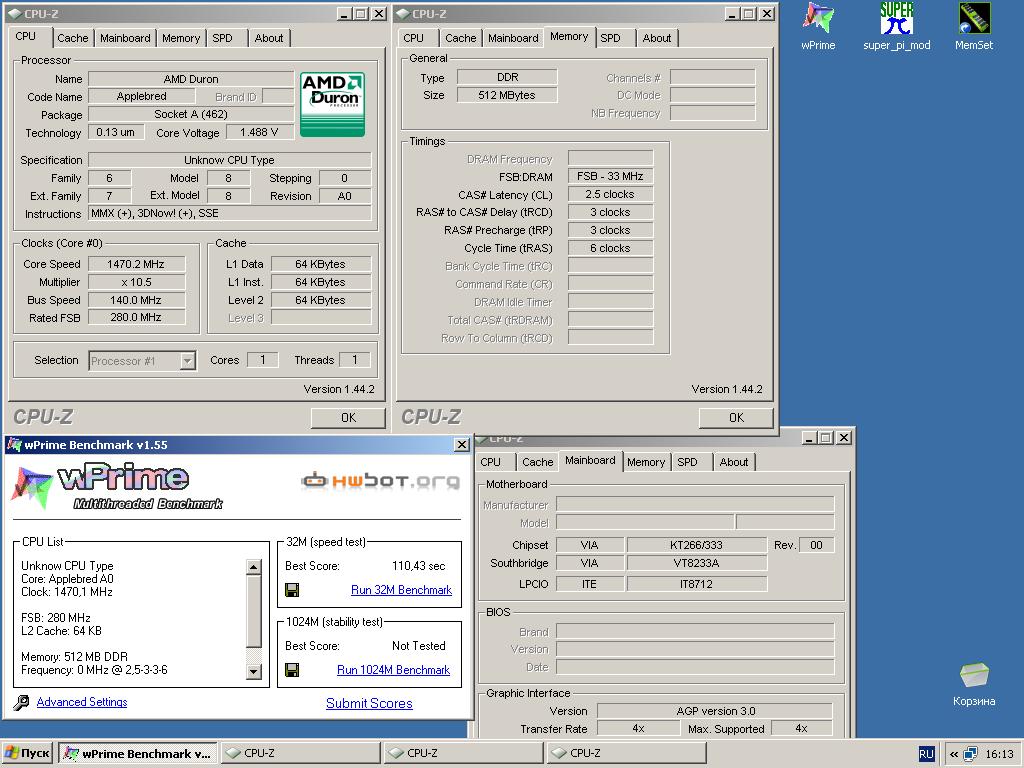
Task: Click the save floppy icon under 32M test
Action: (293, 590)
